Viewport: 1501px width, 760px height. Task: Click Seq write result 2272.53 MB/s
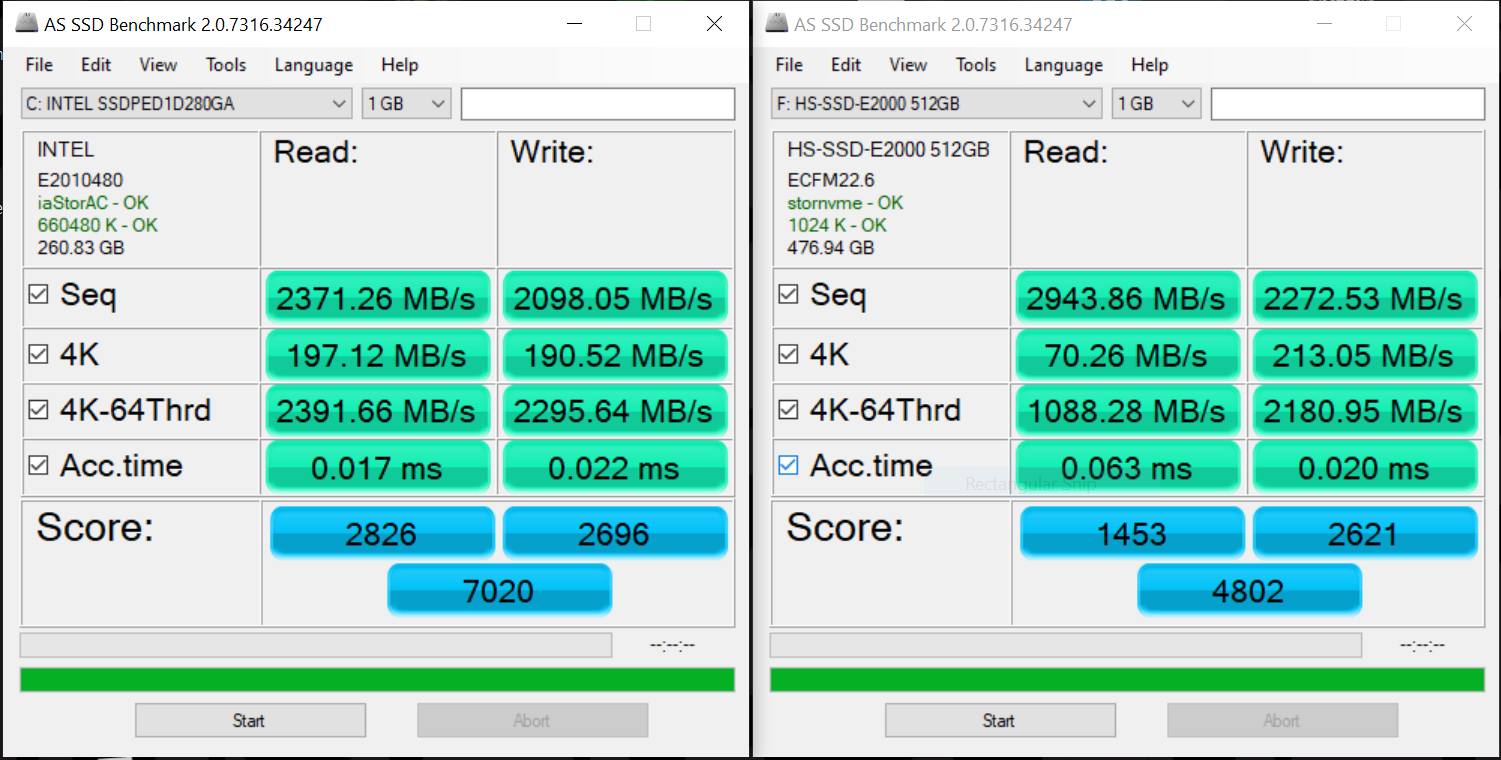(1365, 297)
